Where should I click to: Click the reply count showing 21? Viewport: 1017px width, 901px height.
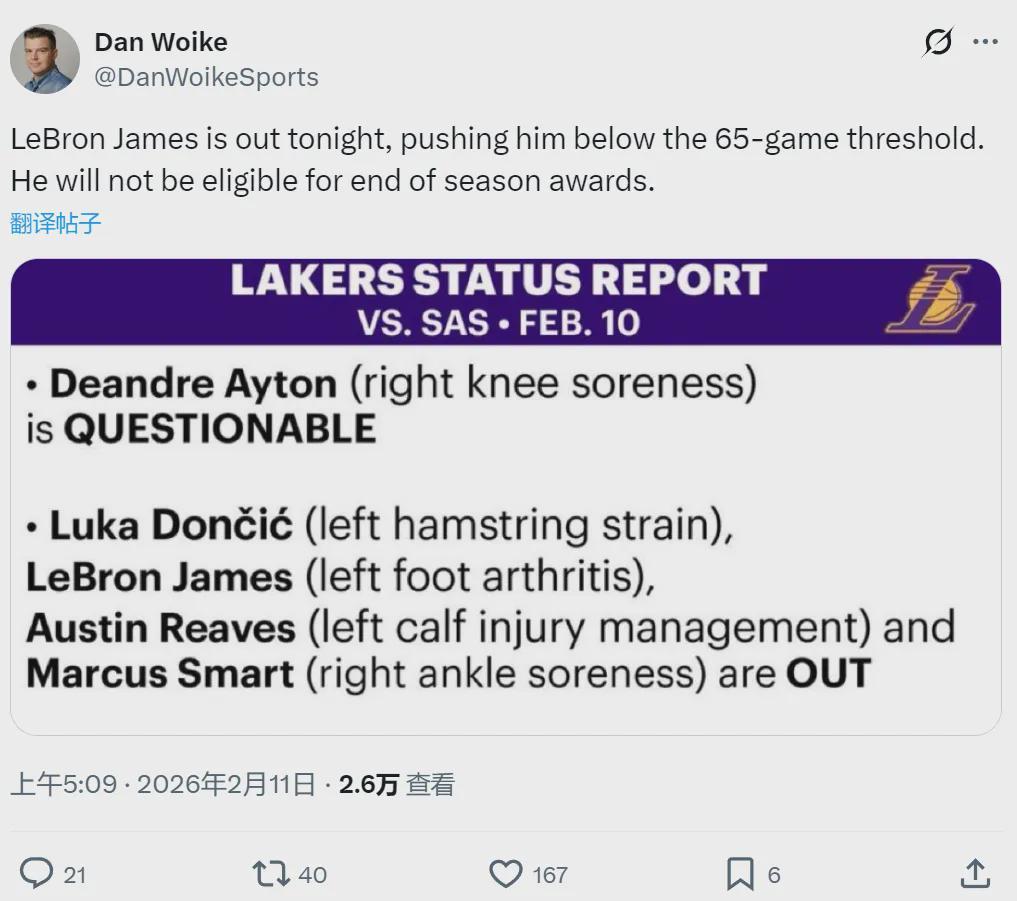75,875
